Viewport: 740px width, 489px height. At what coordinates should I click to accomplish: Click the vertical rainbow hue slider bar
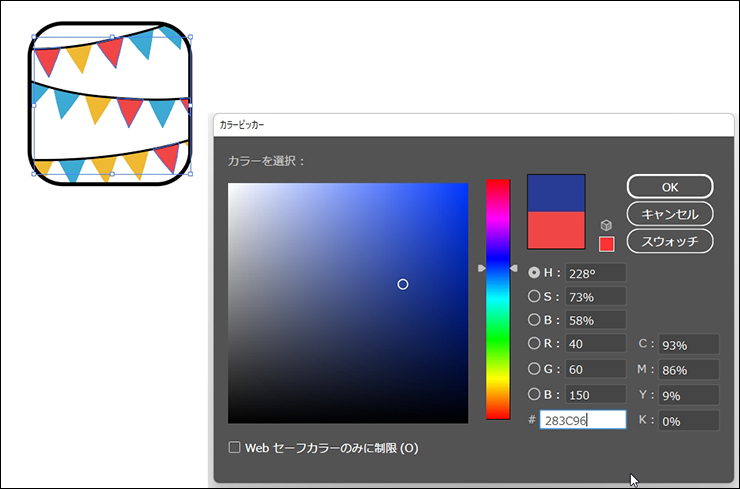pyautogui.click(x=497, y=300)
